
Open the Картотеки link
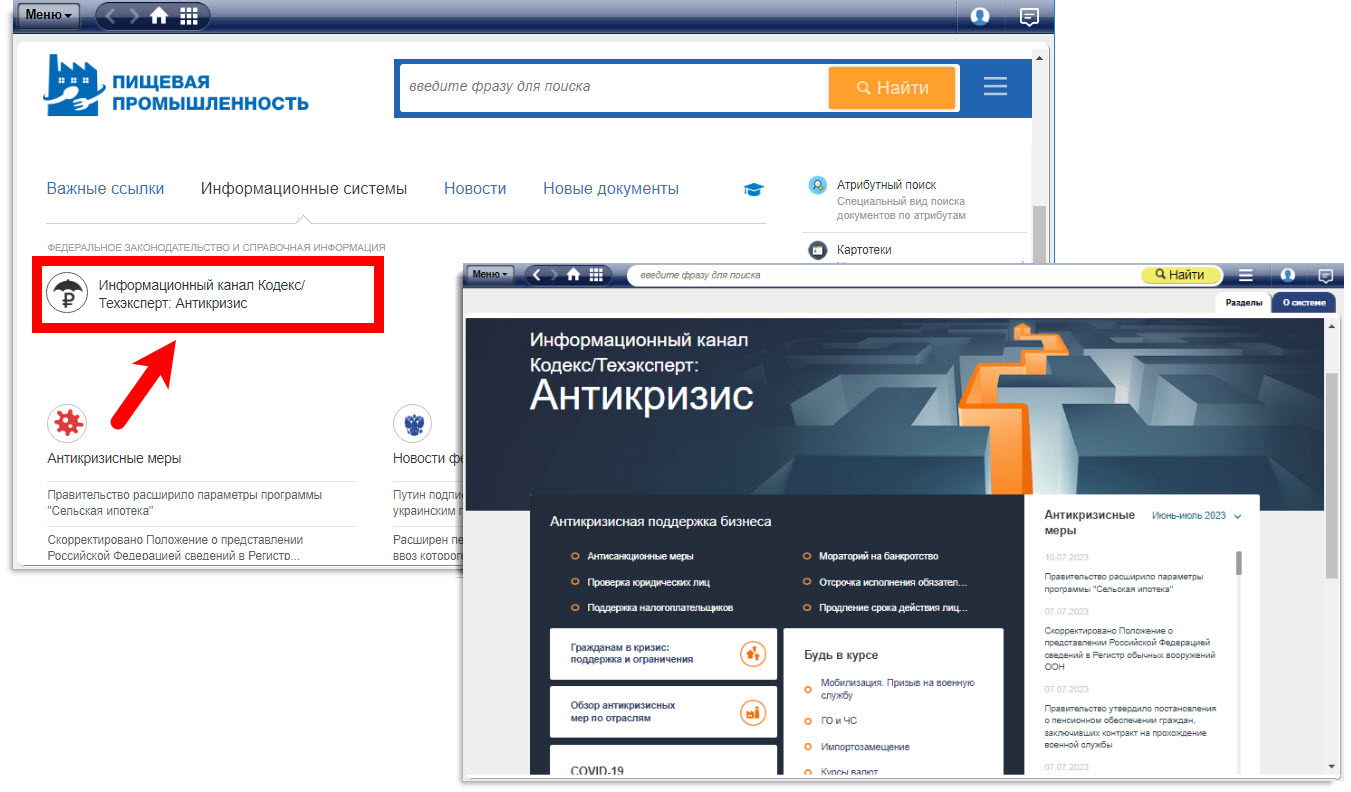click(x=864, y=250)
